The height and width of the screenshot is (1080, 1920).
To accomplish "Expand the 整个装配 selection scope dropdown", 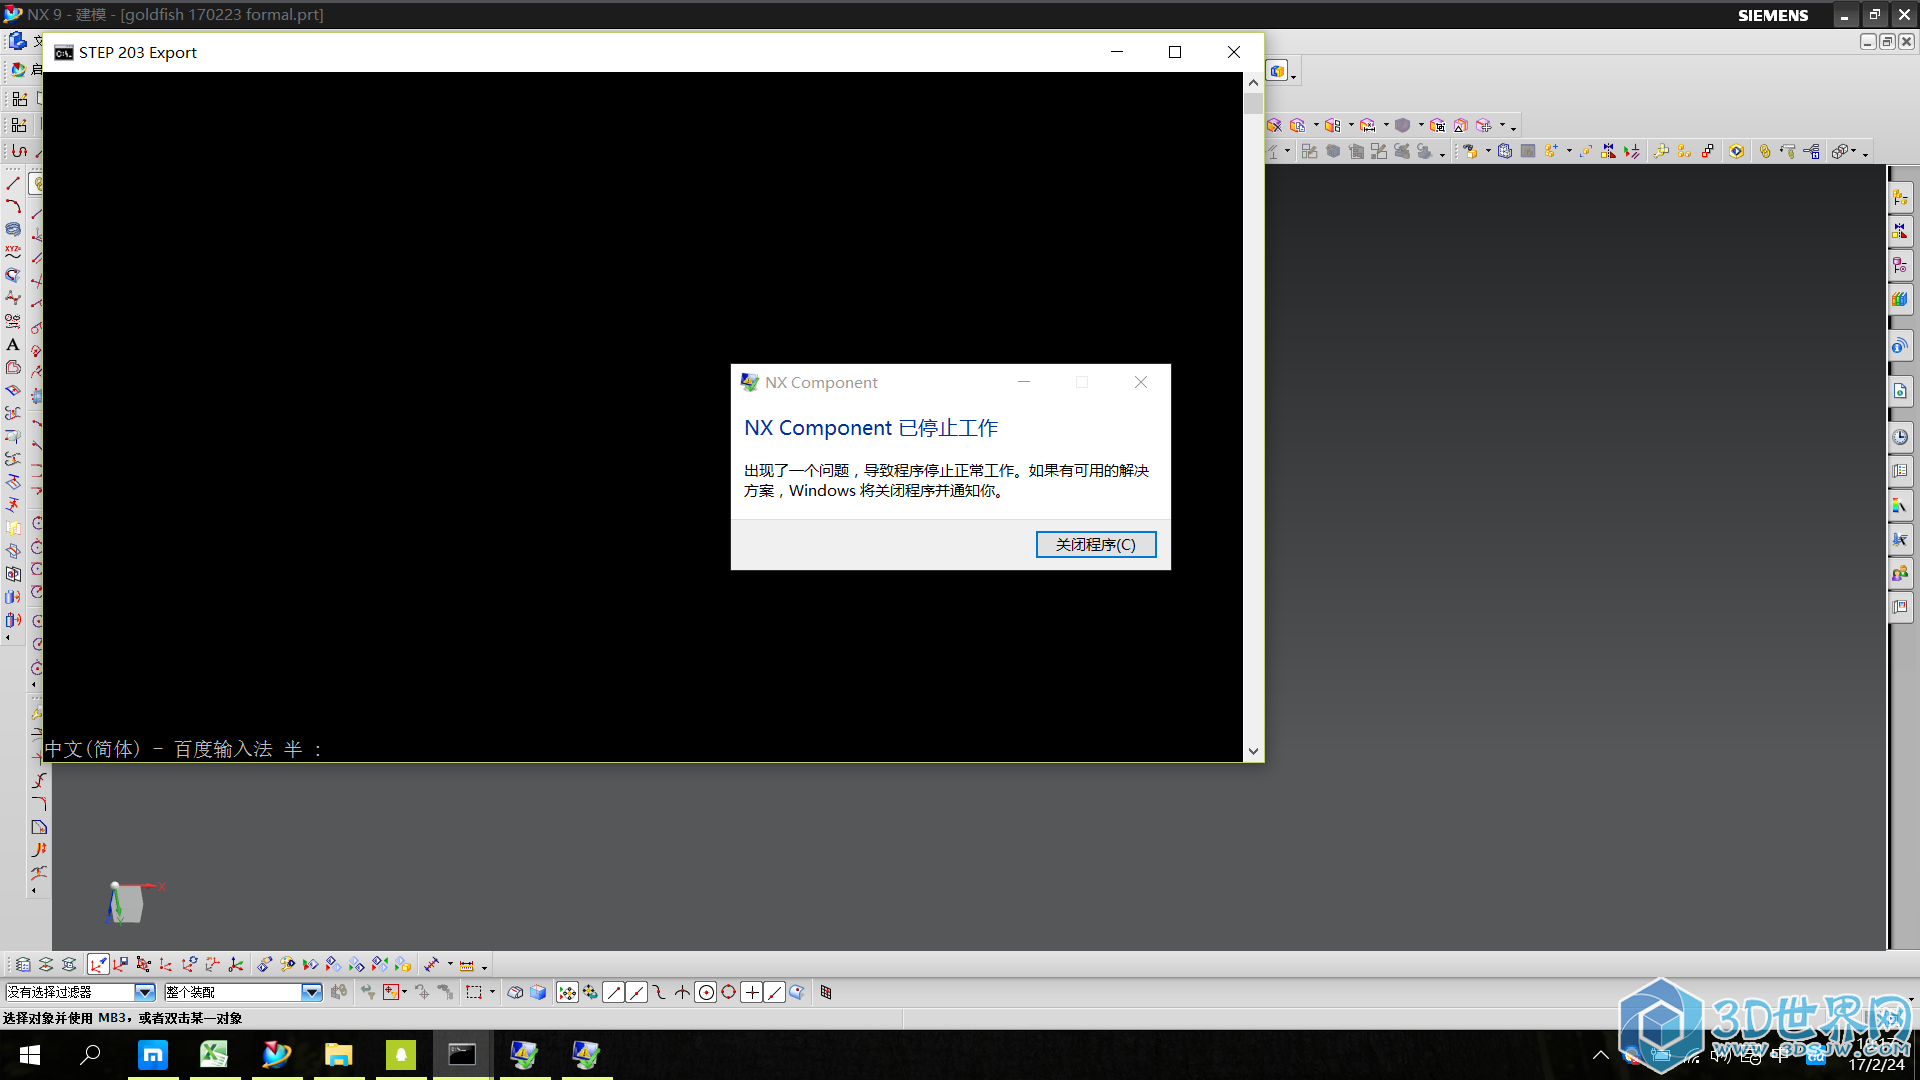I will click(x=312, y=992).
